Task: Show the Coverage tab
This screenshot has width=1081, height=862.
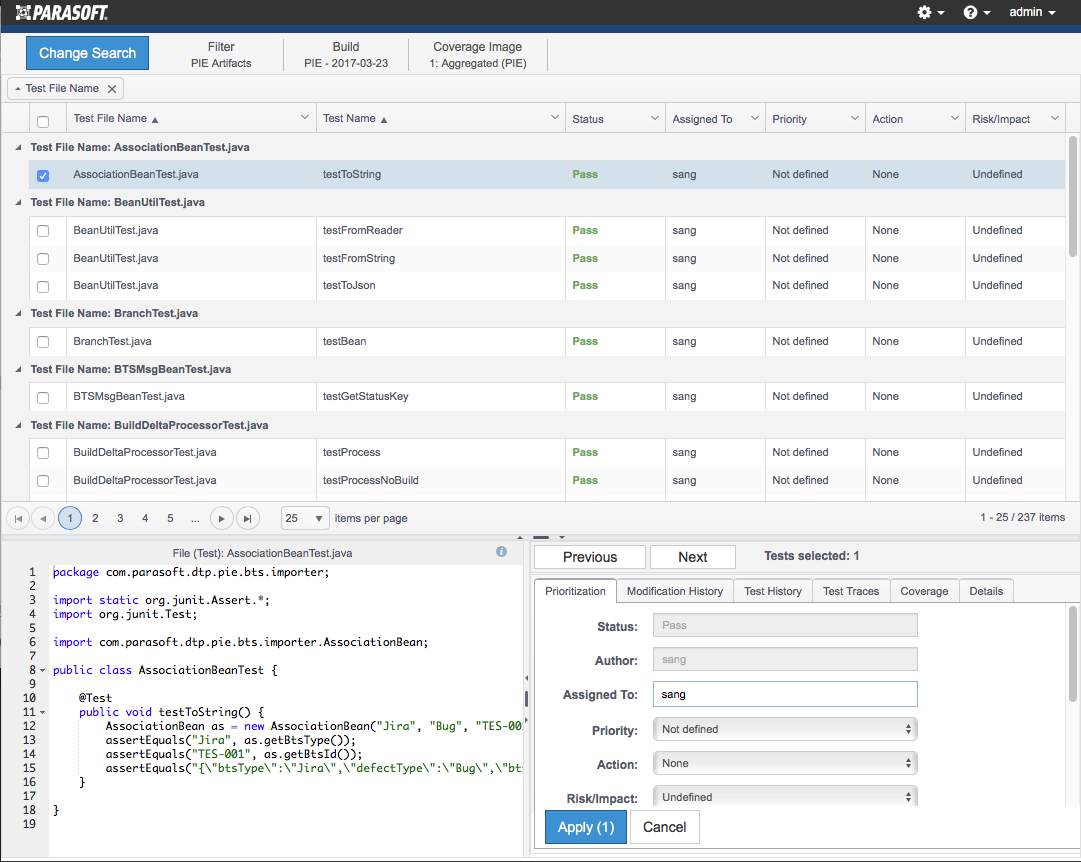Action: tap(924, 591)
